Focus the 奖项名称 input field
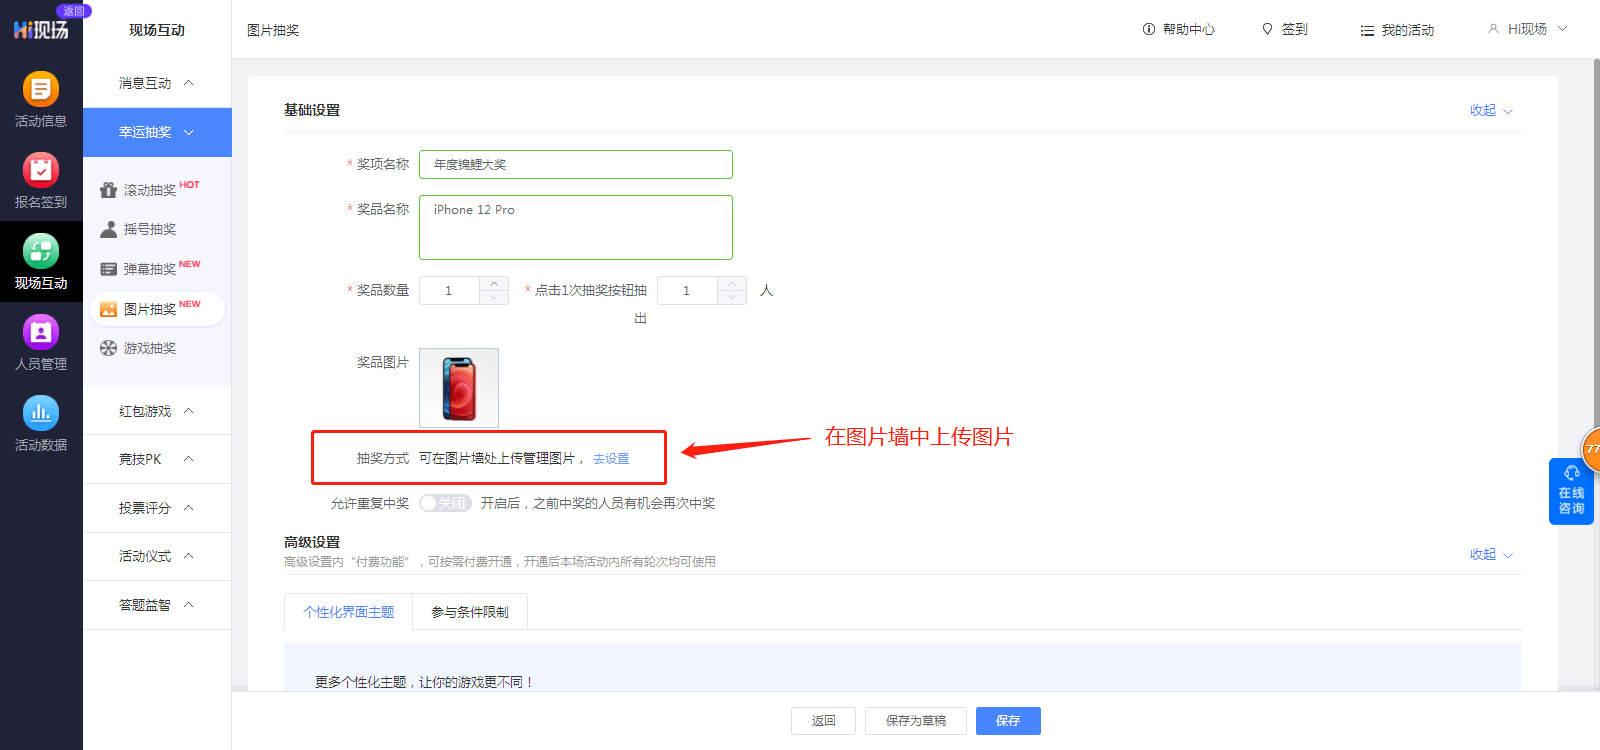This screenshot has height=750, width=1600. pyautogui.click(x=576, y=164)
